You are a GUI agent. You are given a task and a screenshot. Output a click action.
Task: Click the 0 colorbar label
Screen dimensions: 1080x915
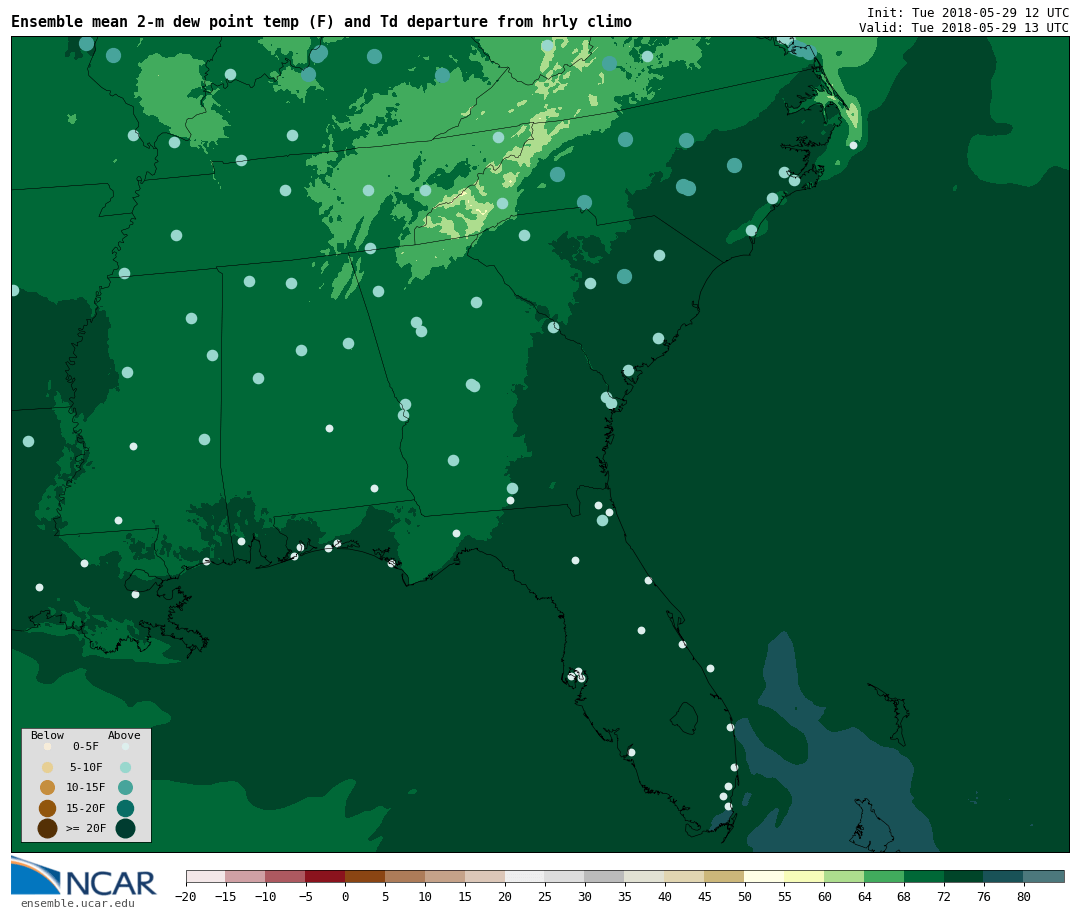point(345,896)
